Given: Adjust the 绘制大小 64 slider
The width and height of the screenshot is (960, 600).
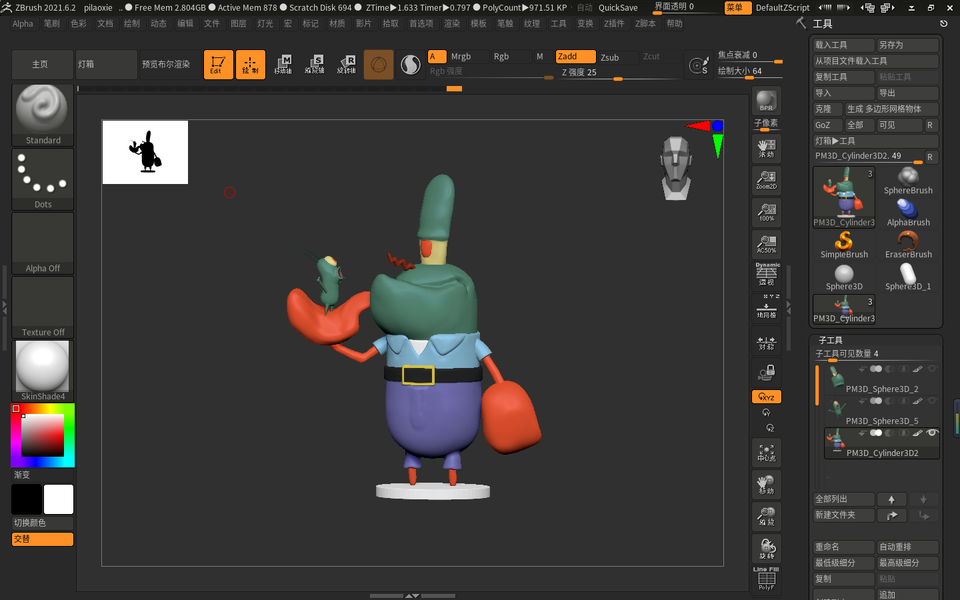Looking at the screenshot, I should [749, 71].
